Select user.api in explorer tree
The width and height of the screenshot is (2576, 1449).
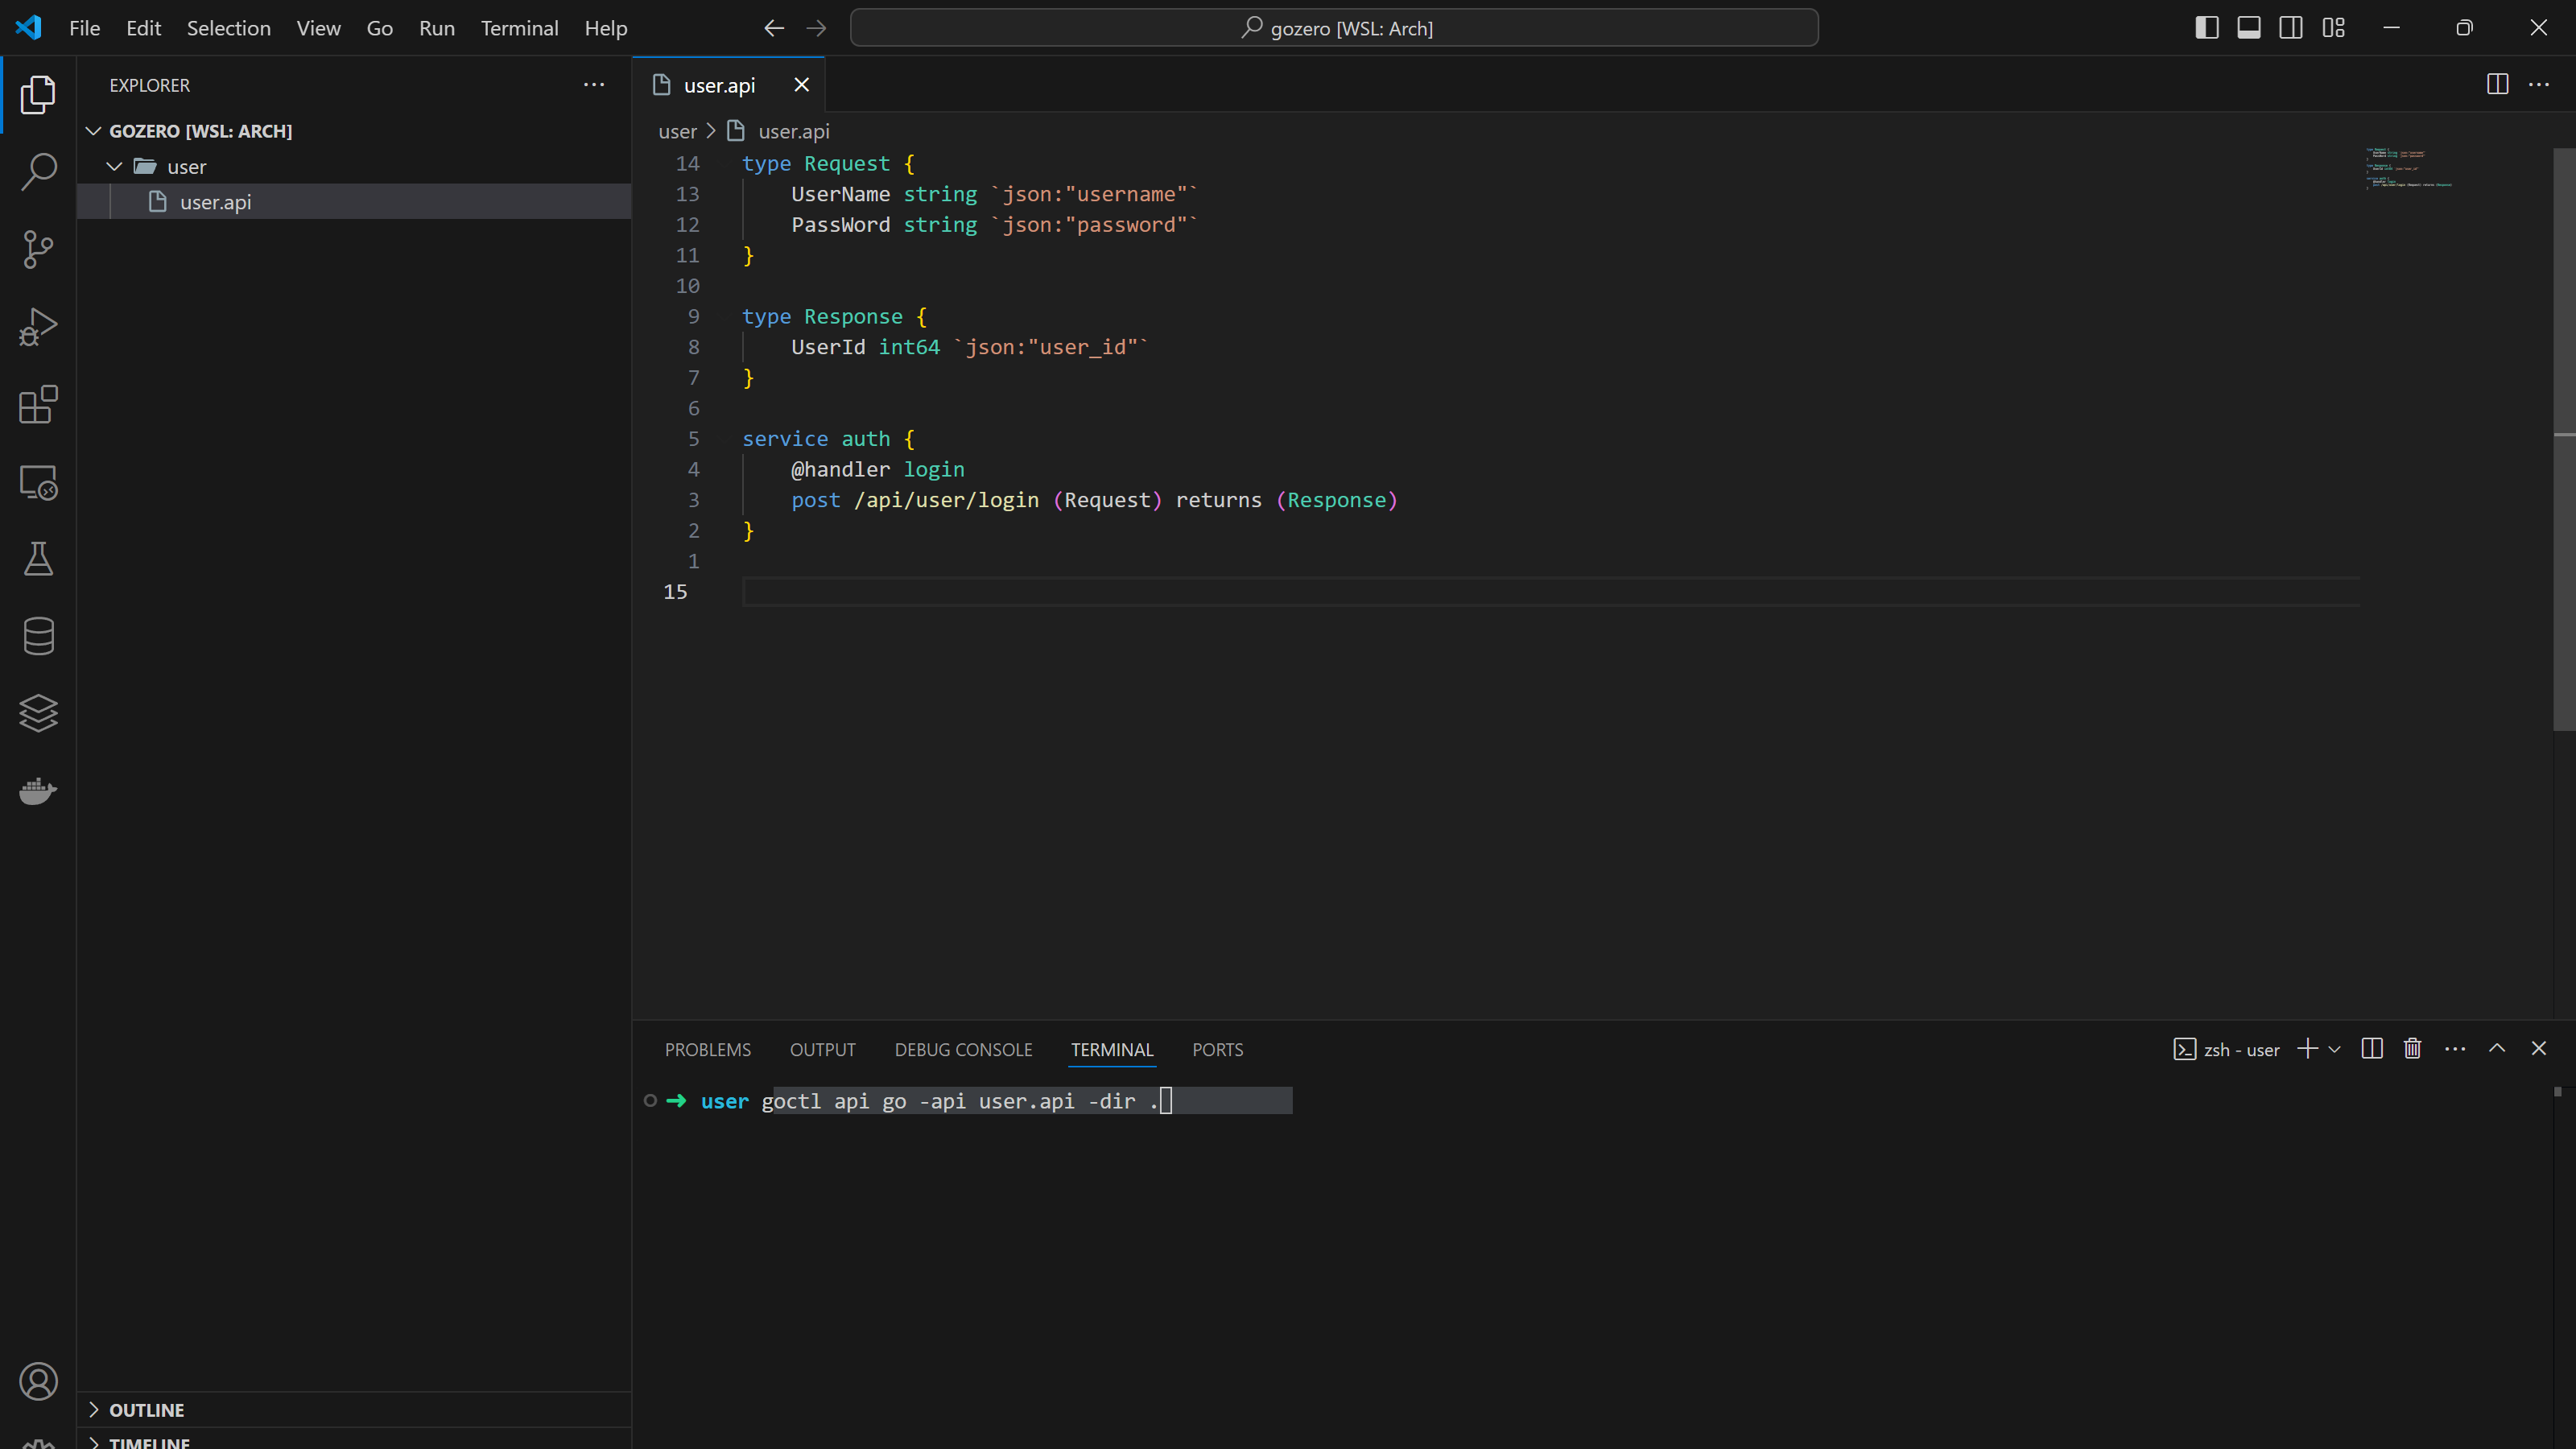(215, 202)
